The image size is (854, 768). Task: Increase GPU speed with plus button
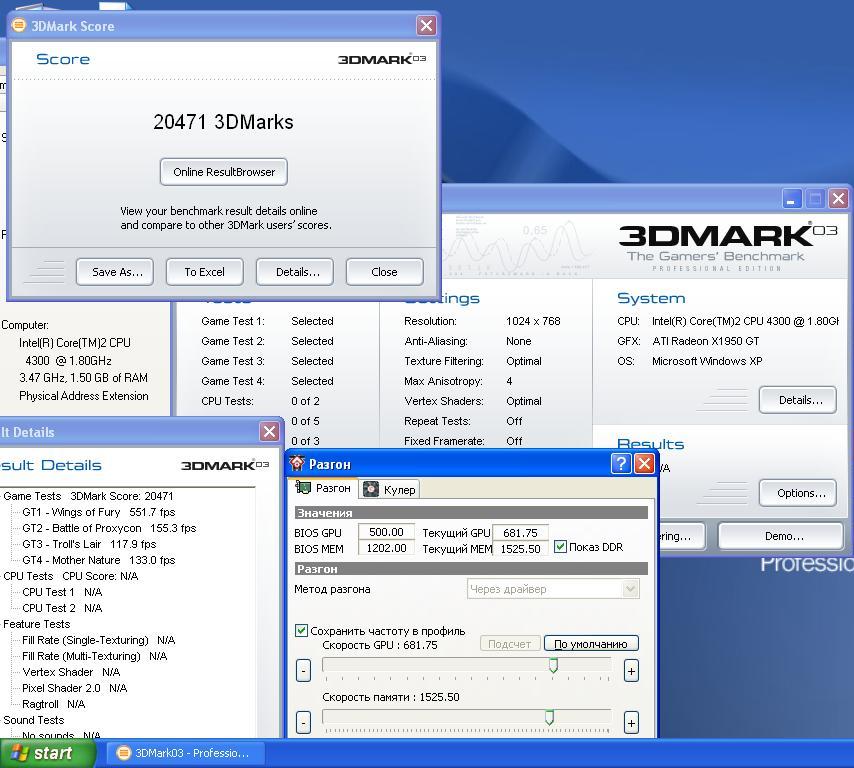[x=631, y=671]
